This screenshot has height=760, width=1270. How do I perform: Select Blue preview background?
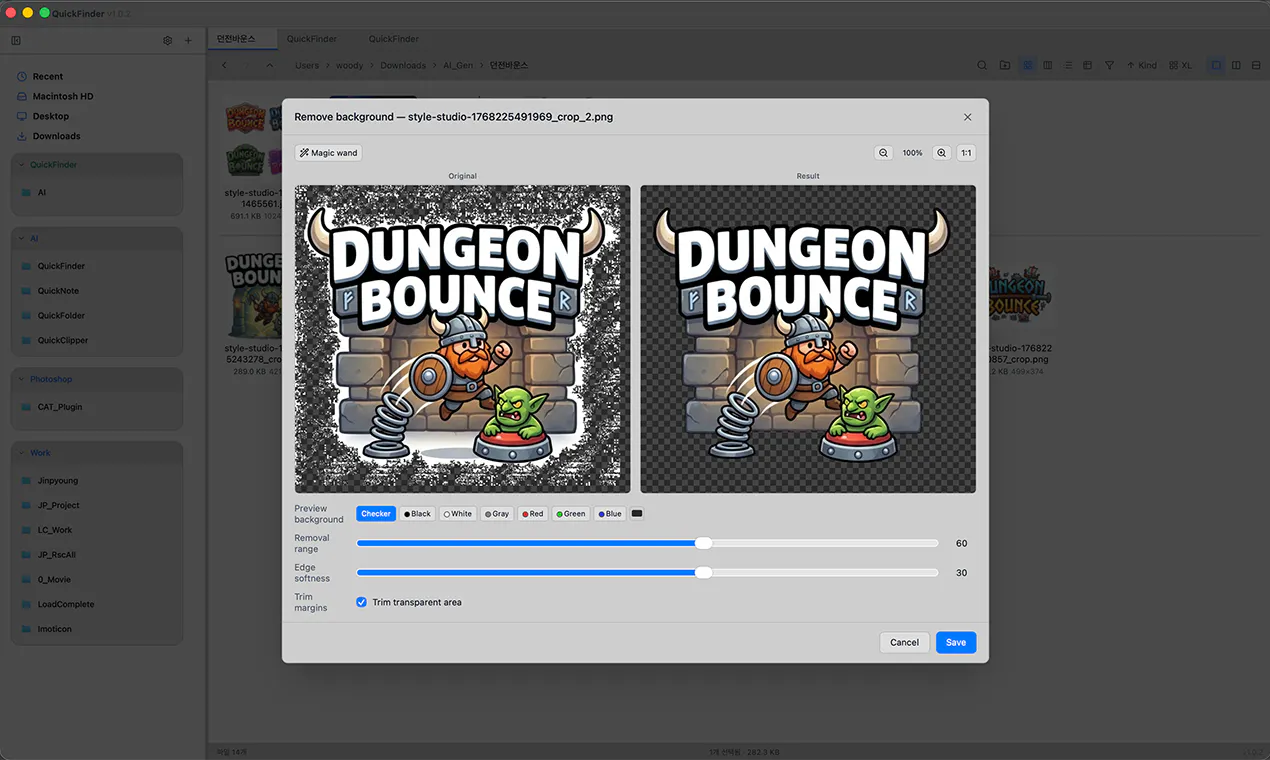610,514
